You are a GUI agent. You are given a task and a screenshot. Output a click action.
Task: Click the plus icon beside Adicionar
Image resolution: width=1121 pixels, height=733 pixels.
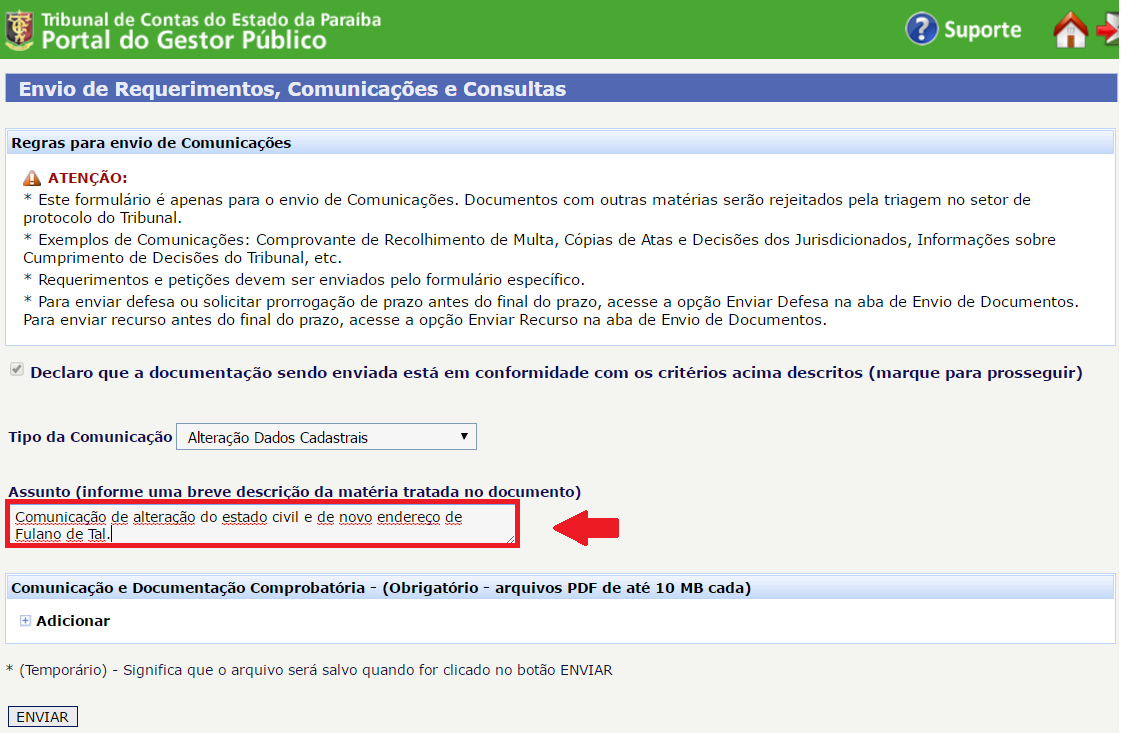pos(25,621)
